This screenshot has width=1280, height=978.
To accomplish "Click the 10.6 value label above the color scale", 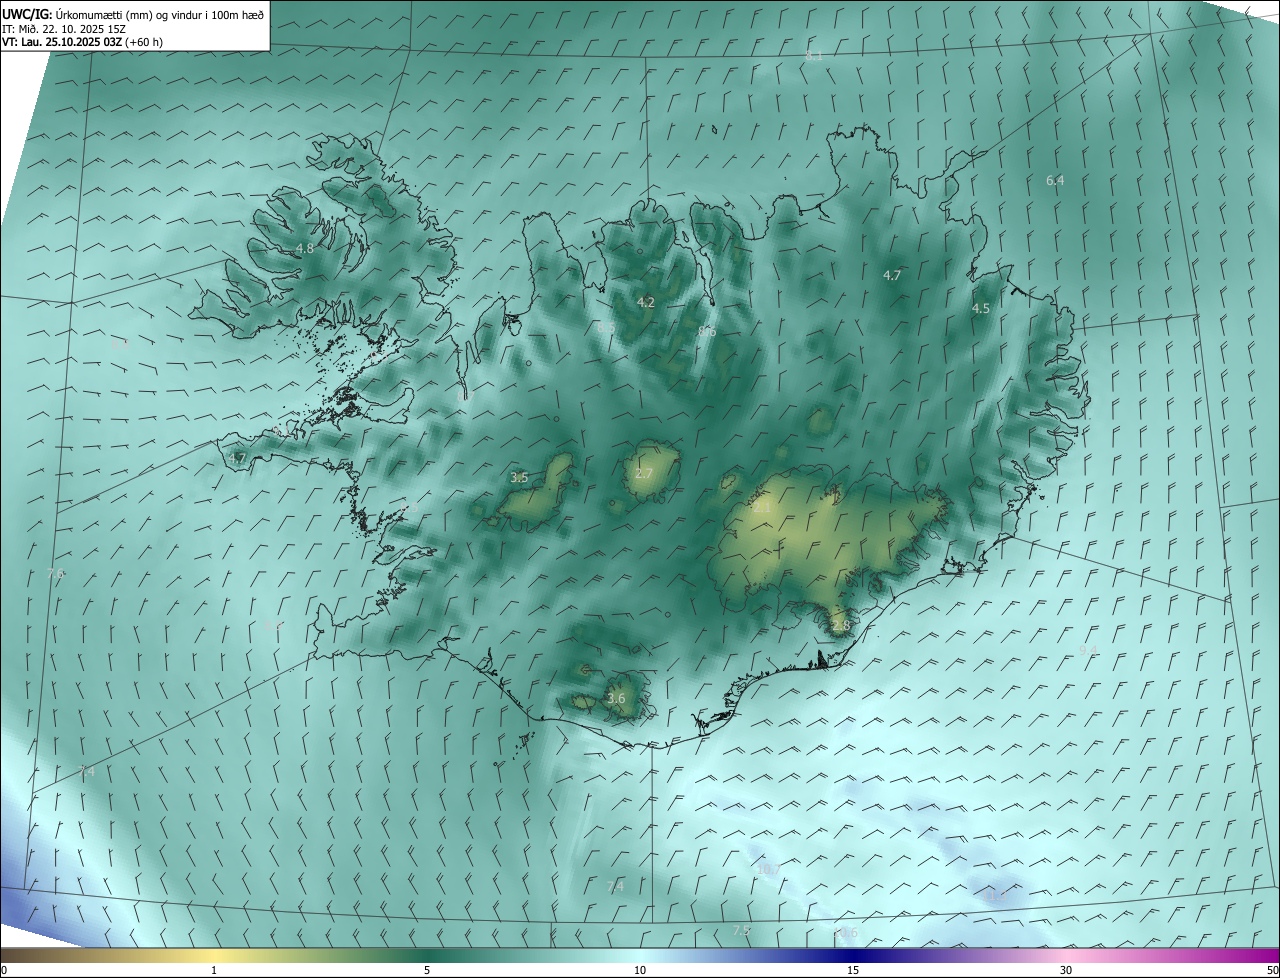I will click(845, 933).
